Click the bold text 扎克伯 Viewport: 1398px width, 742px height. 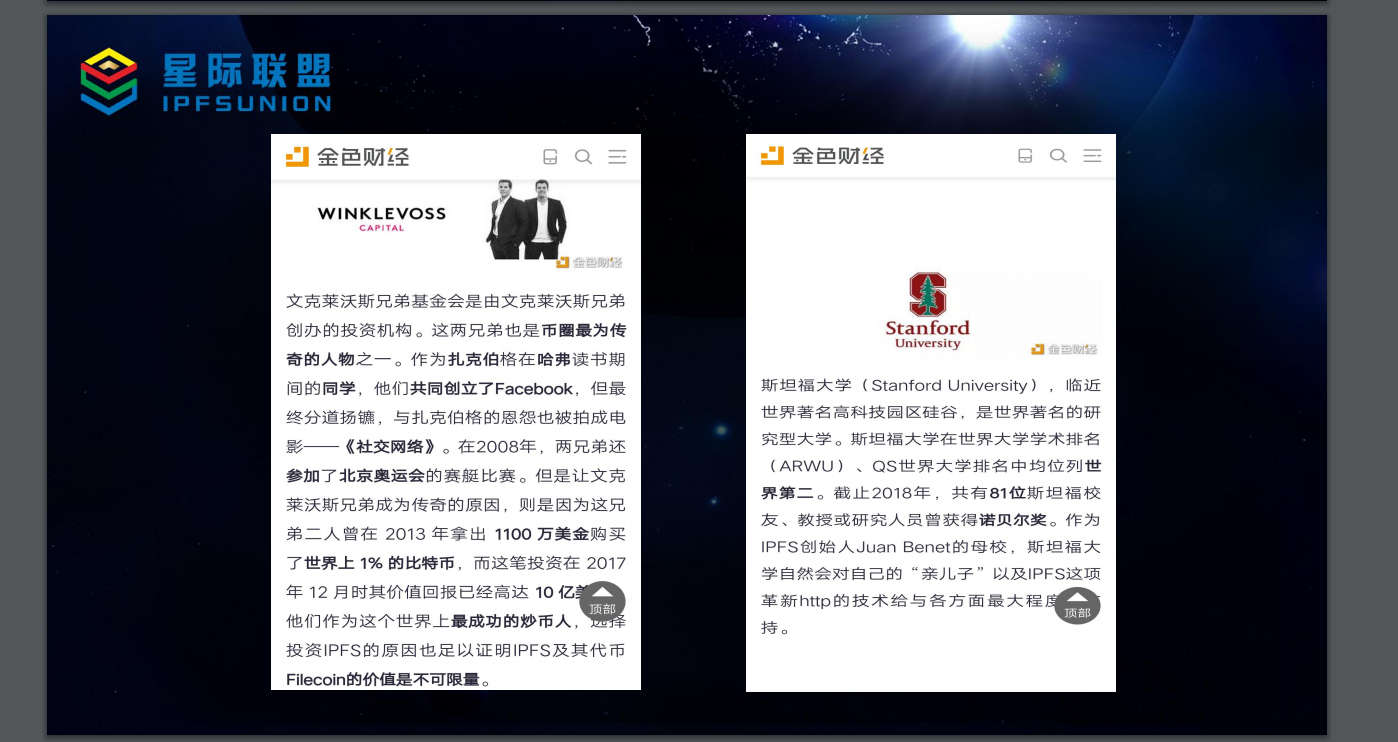click(x=473, y=360)
